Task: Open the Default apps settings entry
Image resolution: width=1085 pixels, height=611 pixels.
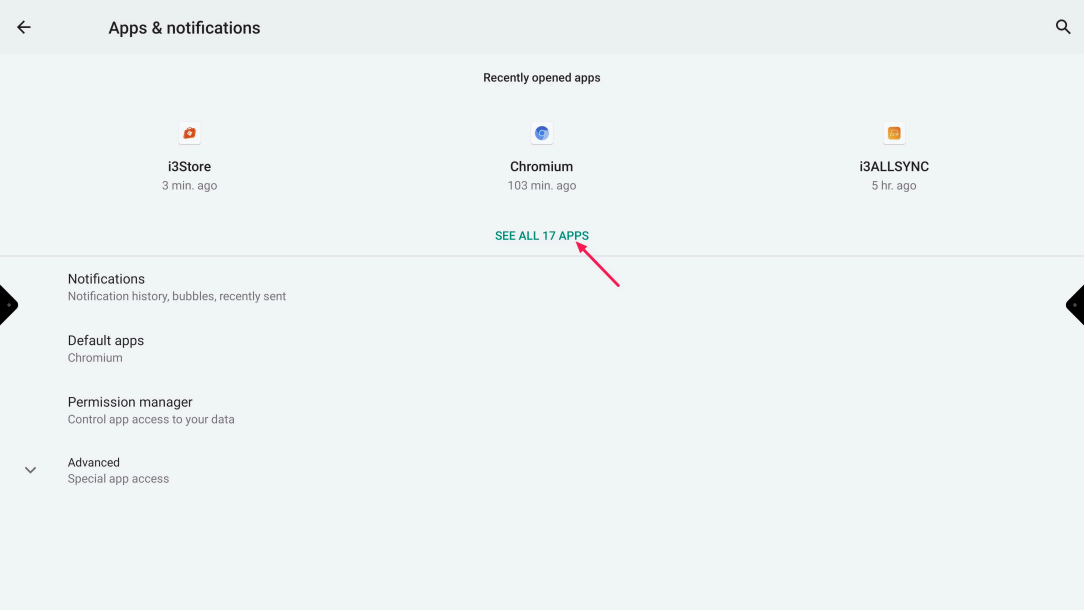Action: (x=106, y=341)
